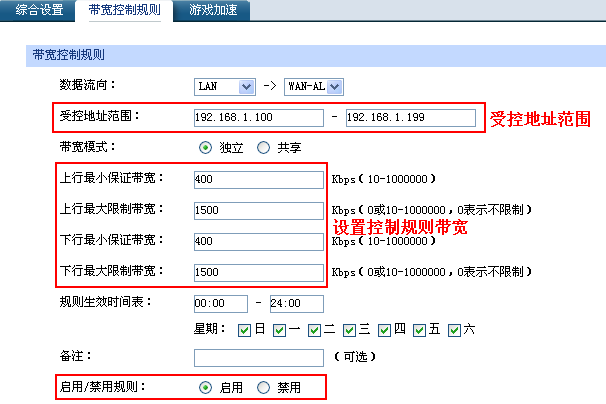
Task: Click the 带宽模式 label
Action: (87, 147)
